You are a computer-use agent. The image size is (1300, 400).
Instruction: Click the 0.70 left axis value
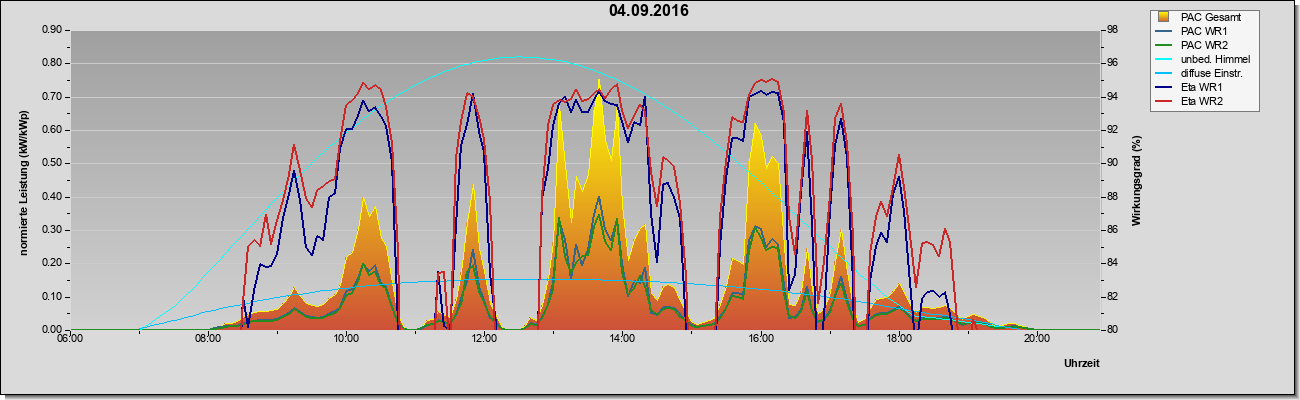(x=52, y=97)
